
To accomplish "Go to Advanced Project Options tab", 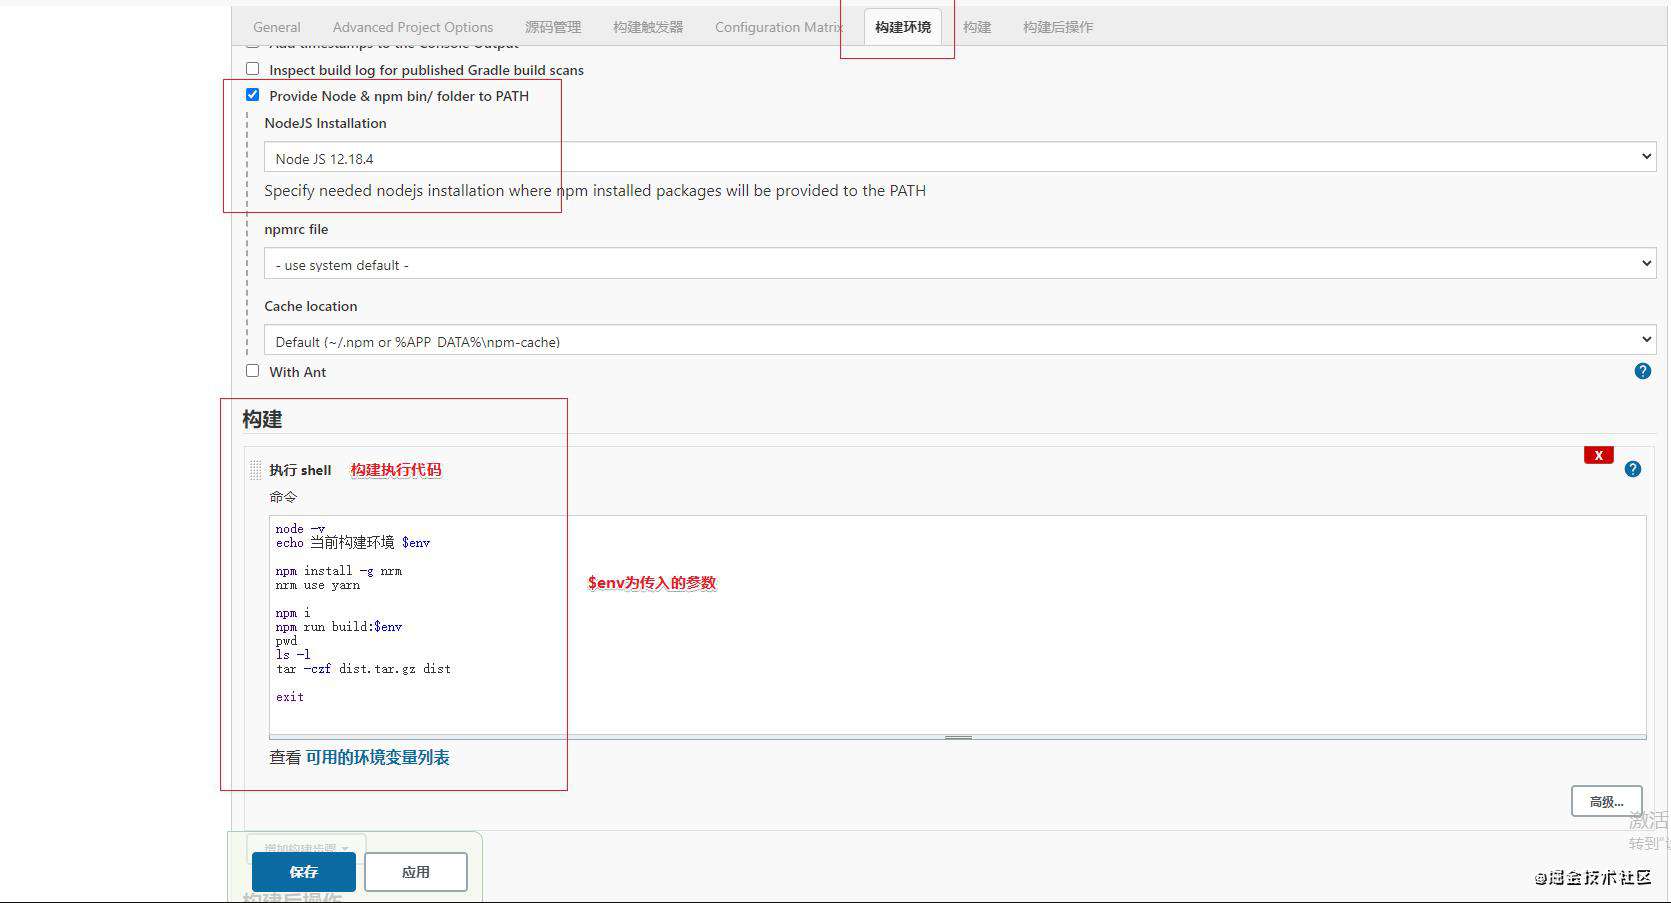I will pos(413,27).
